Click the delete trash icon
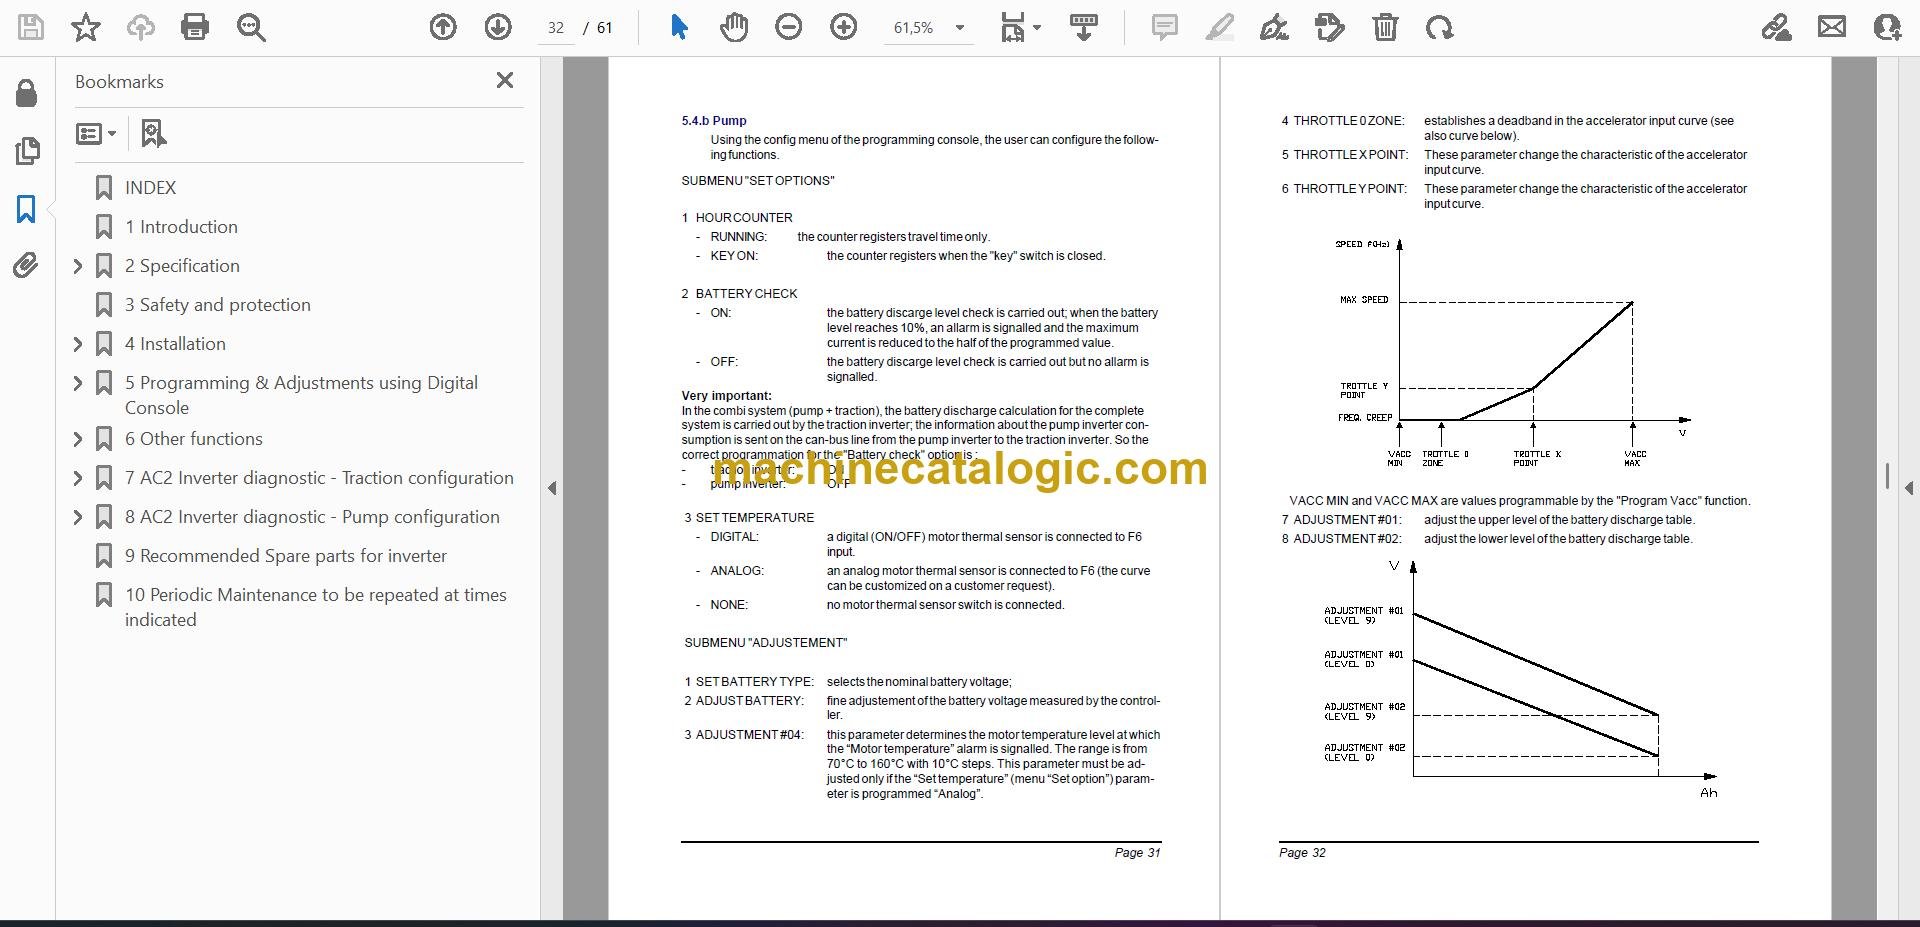The height and width of the screenshot is (927, 1920). [1385, 27]
